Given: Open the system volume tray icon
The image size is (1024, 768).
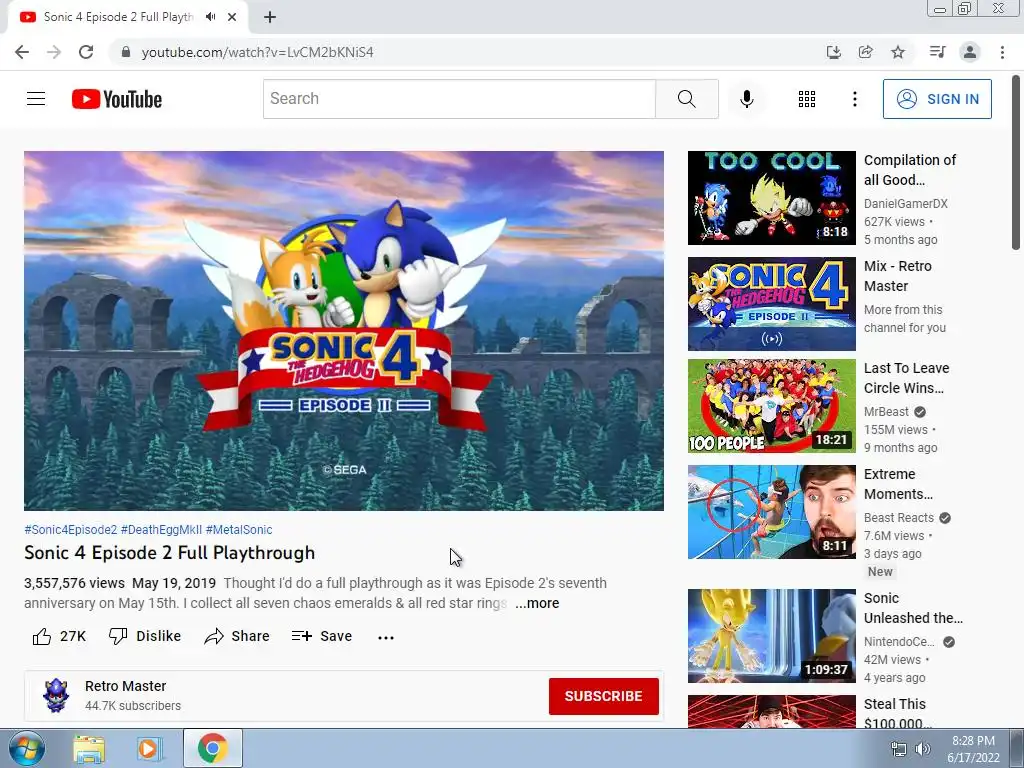Looking at the screenshot, I should 923,749.
